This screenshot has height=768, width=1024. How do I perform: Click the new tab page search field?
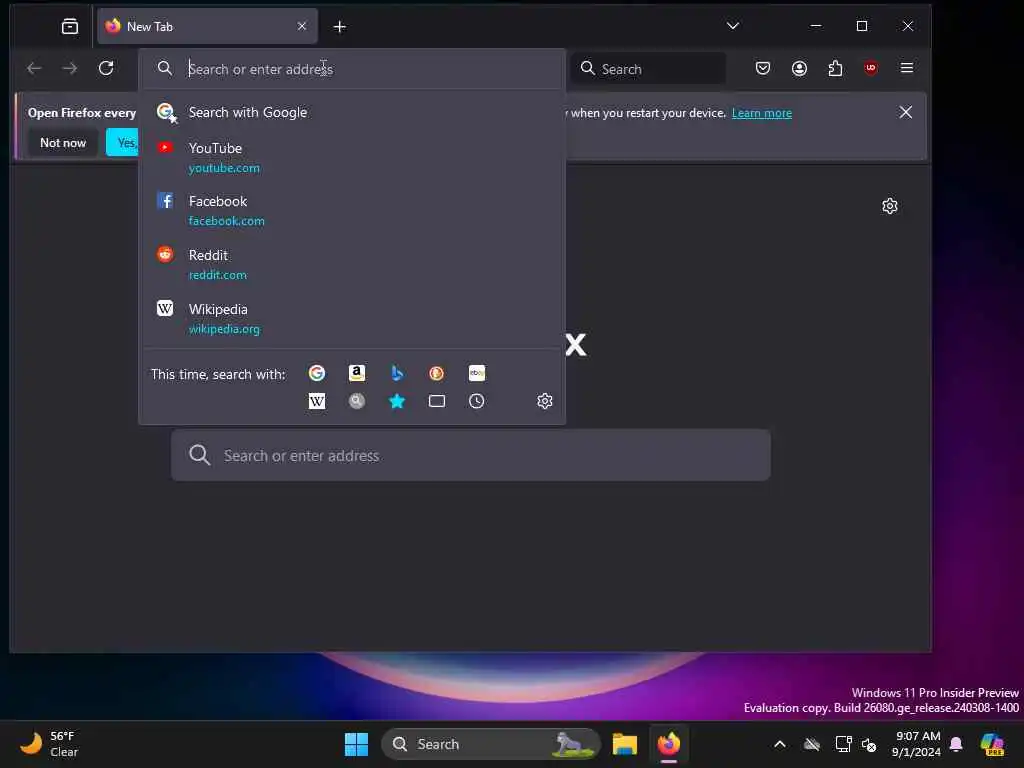click(x=471, y=455)
